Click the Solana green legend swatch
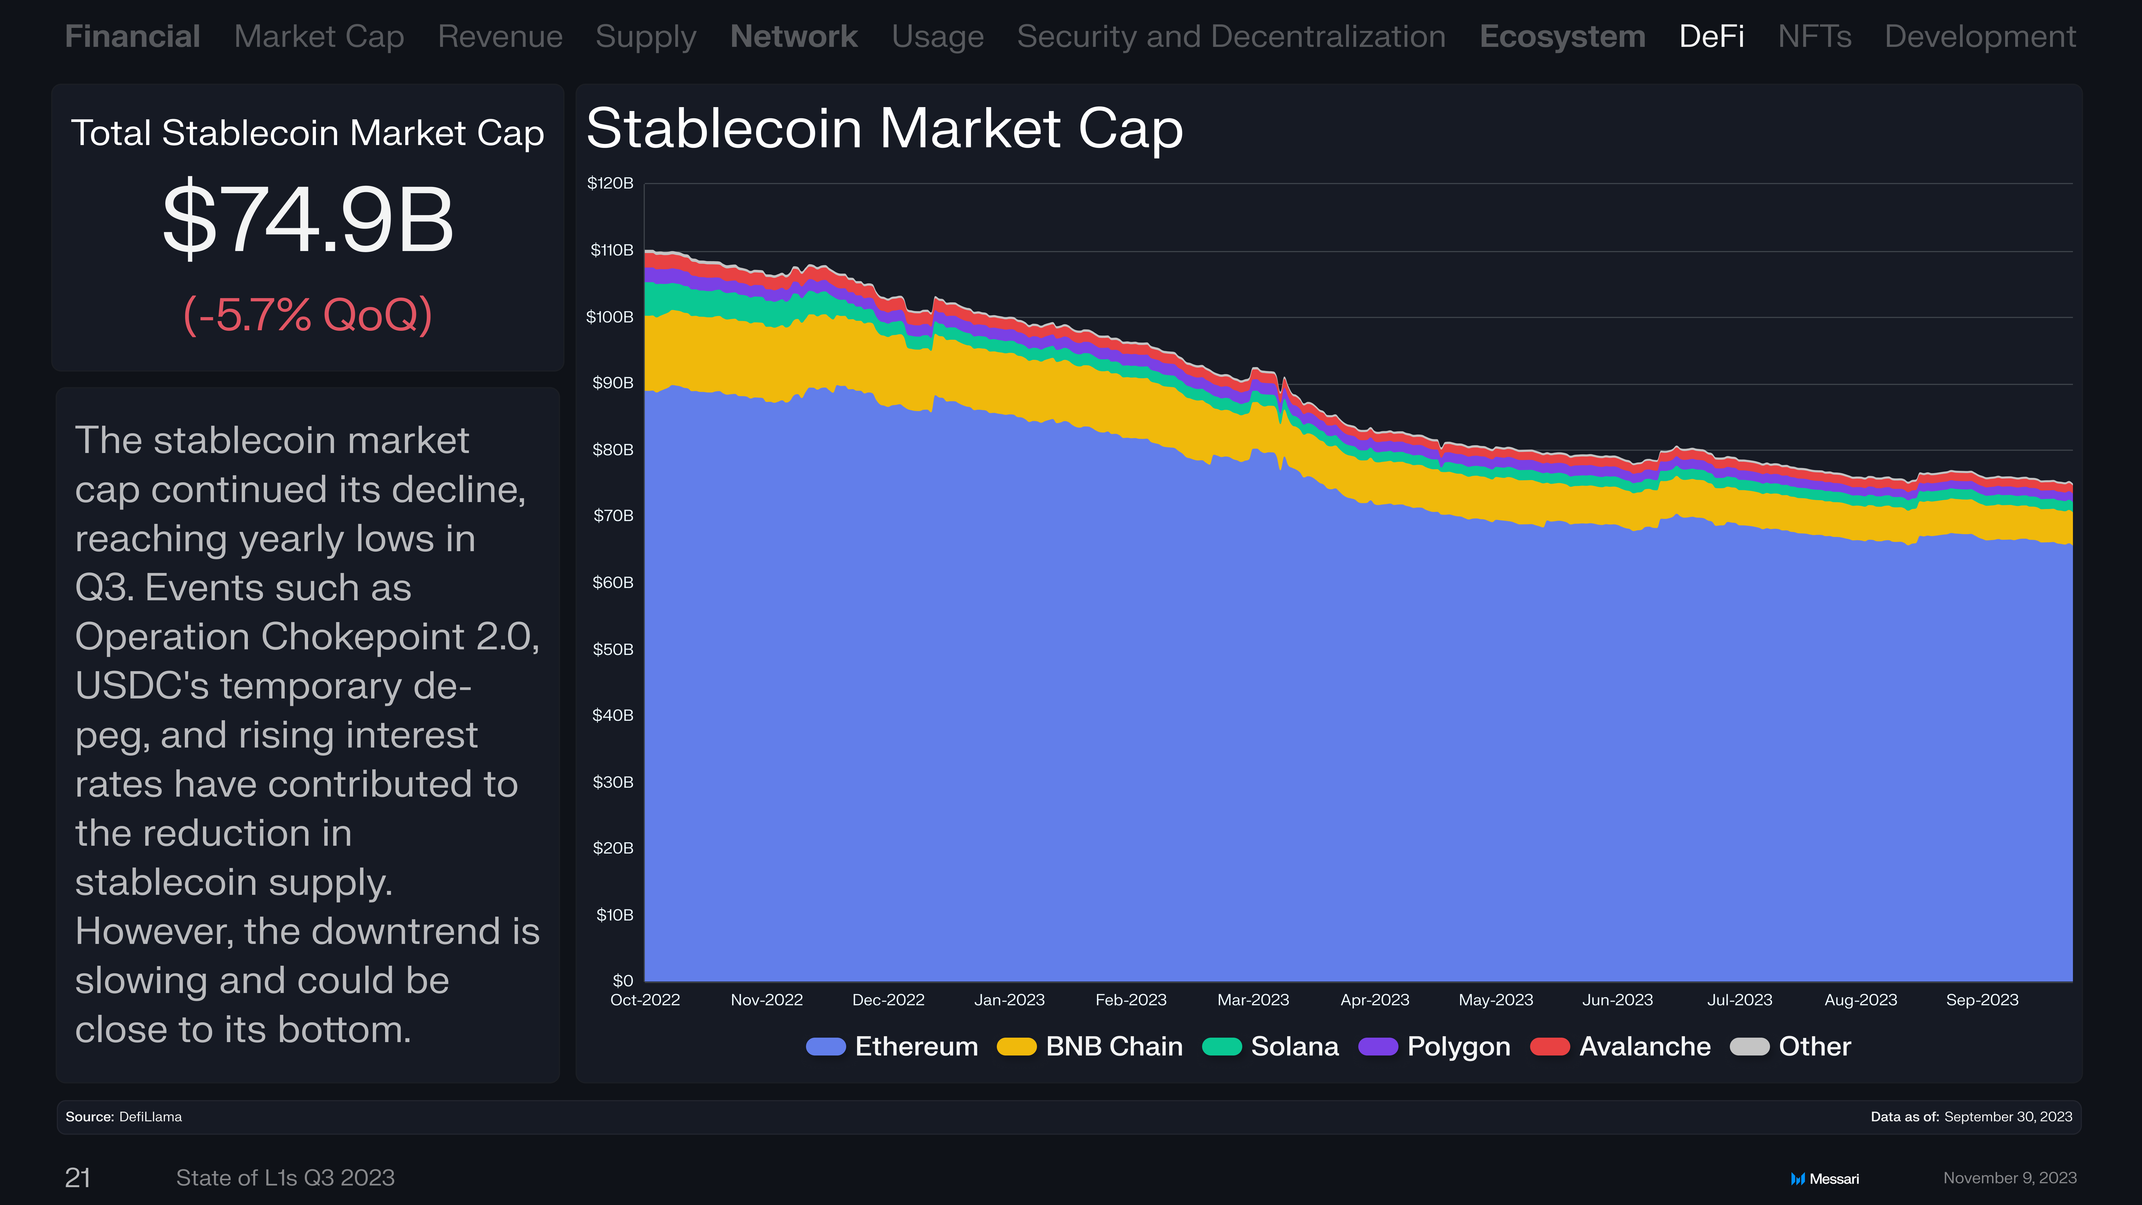 1222,1047
